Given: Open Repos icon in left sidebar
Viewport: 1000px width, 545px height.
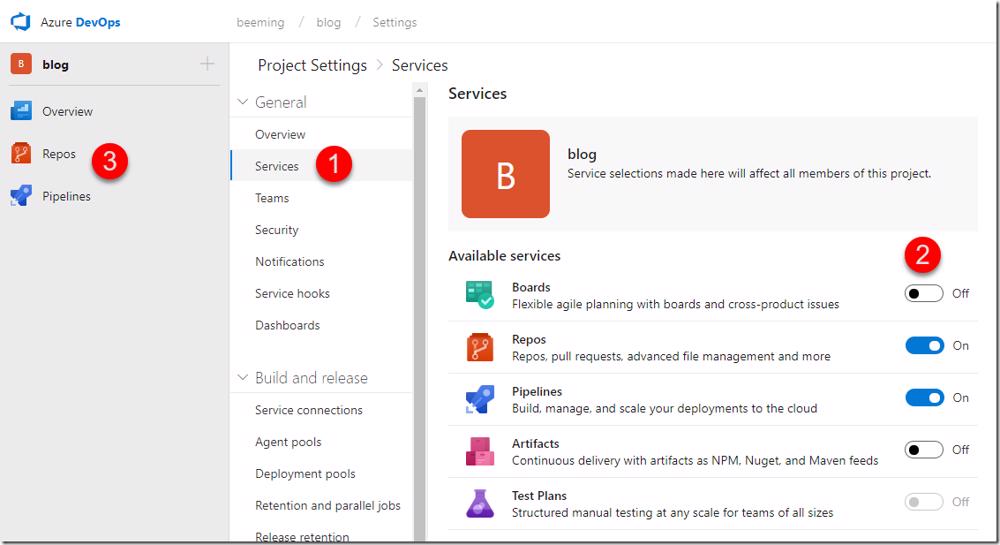Looking at the screenshot, I should coord(21,154).
